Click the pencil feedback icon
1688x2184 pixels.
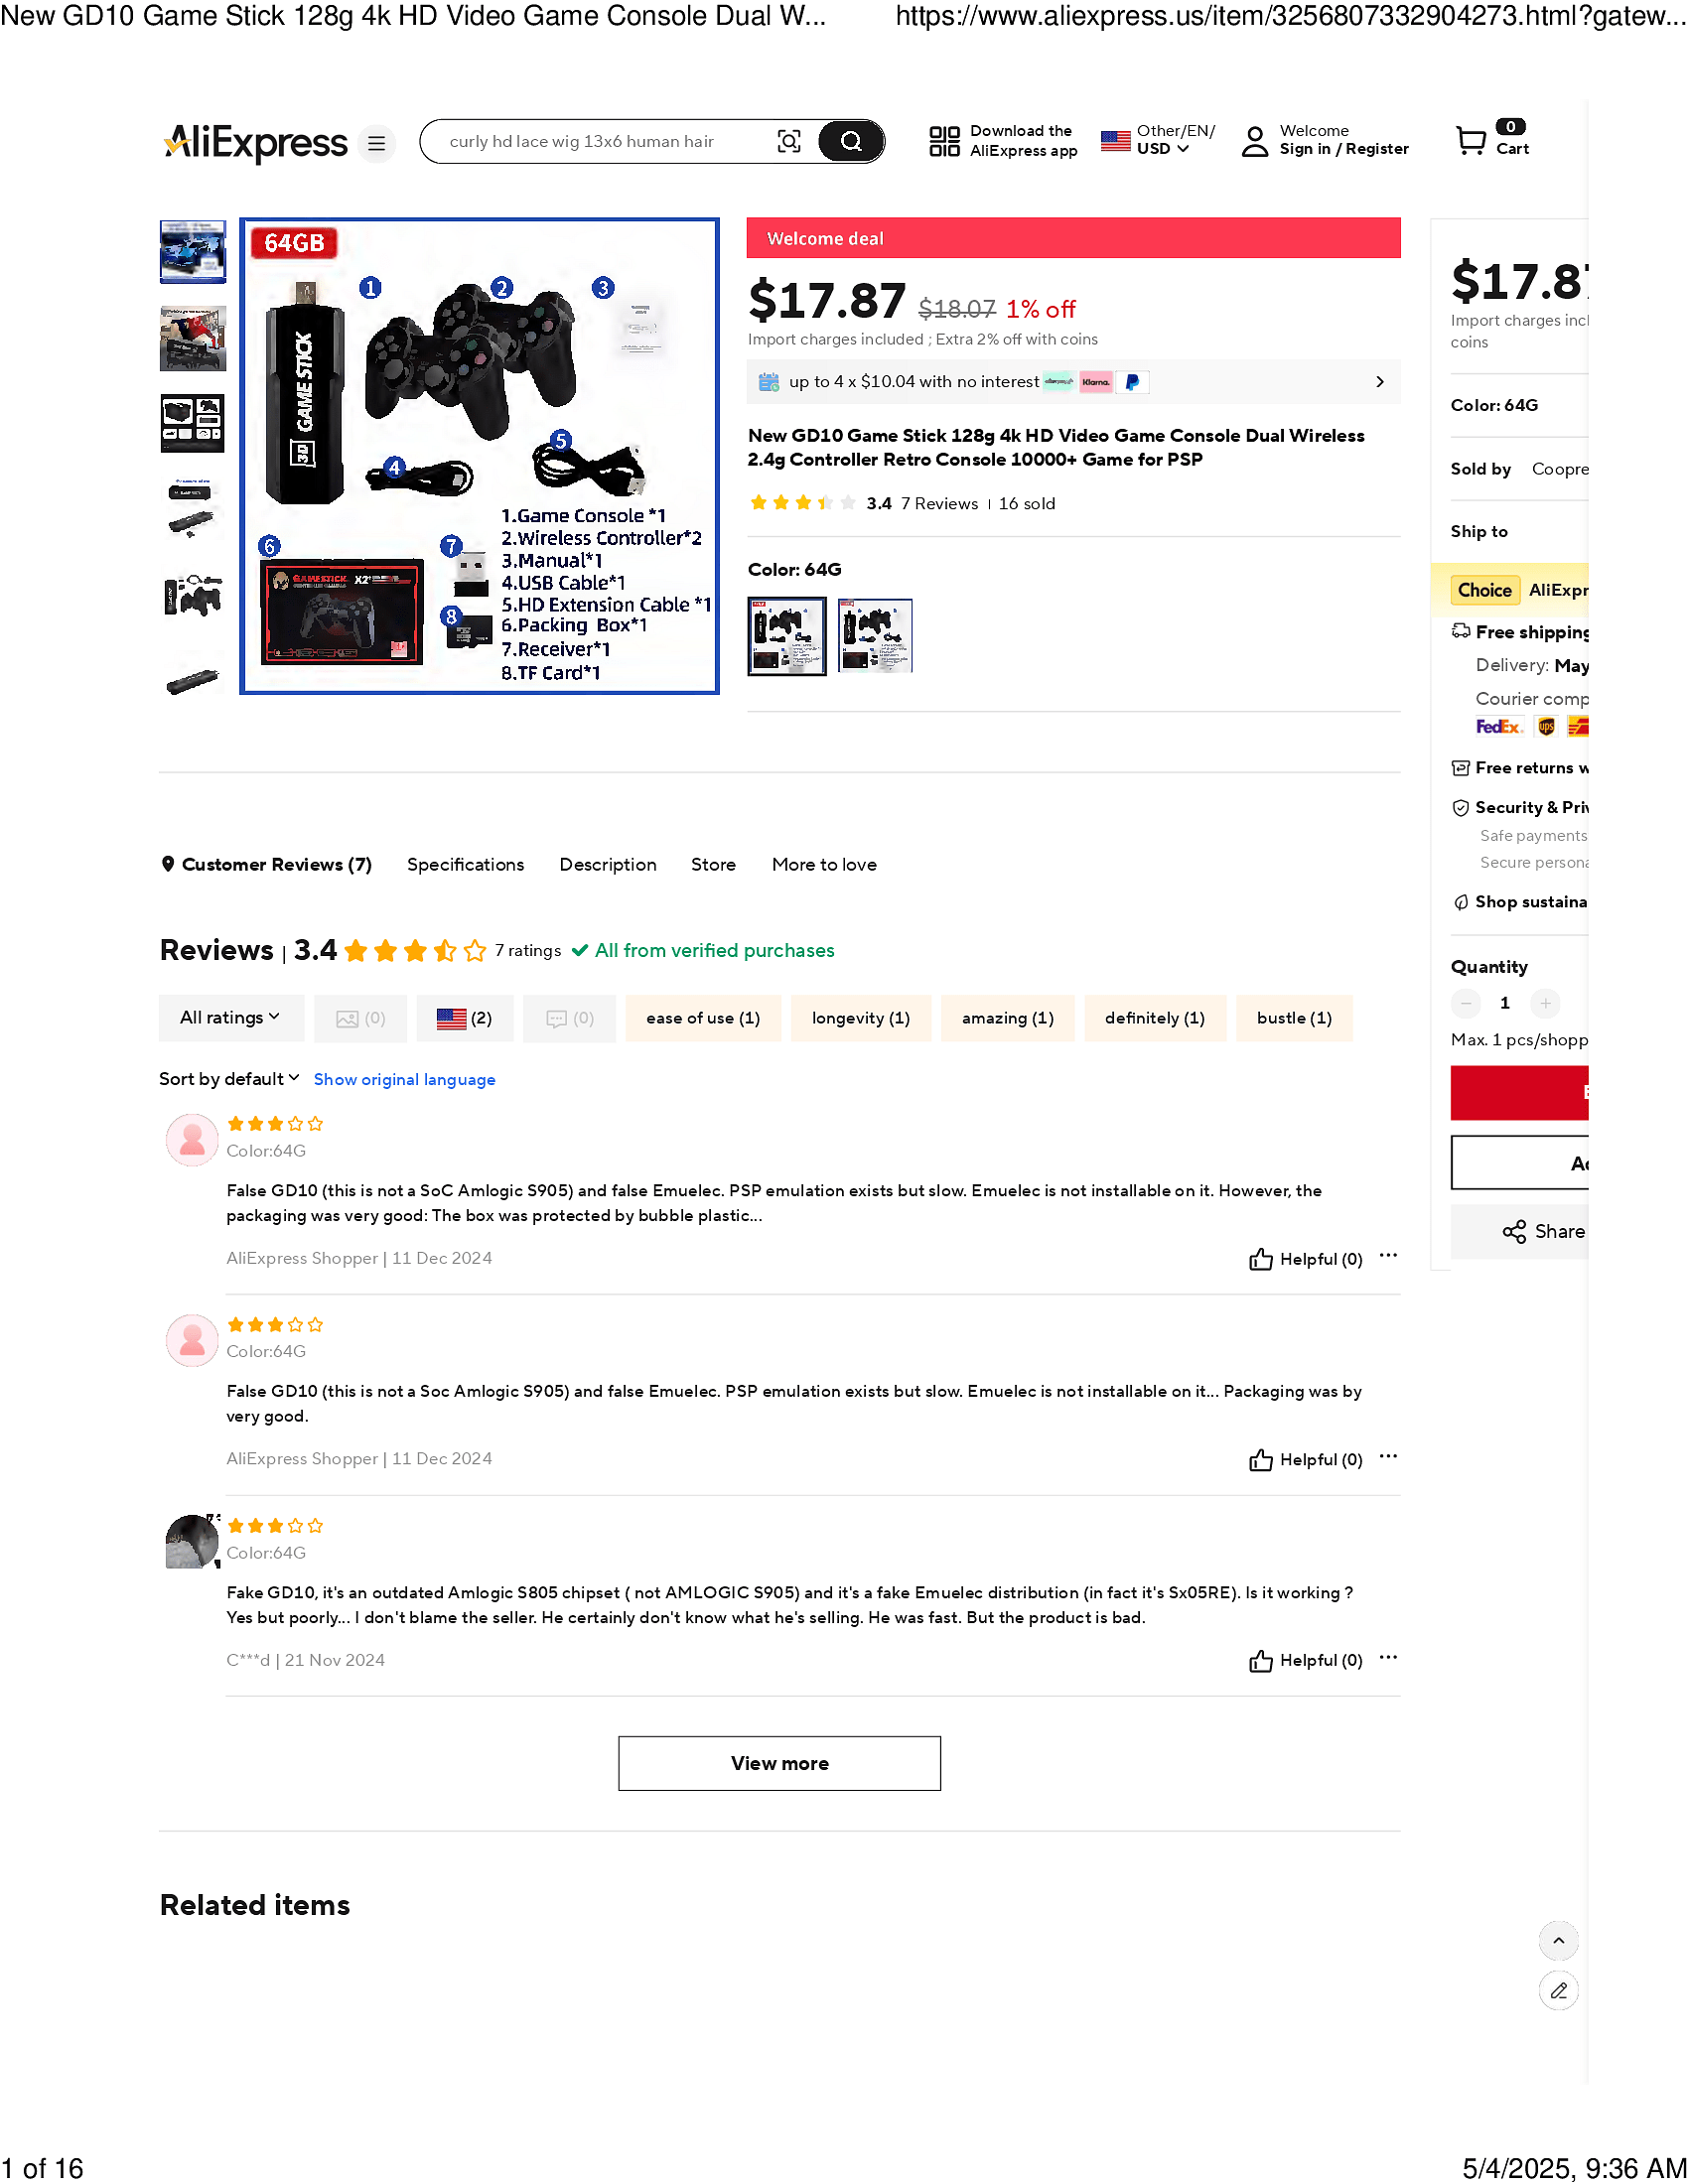pos(1558,1991)
